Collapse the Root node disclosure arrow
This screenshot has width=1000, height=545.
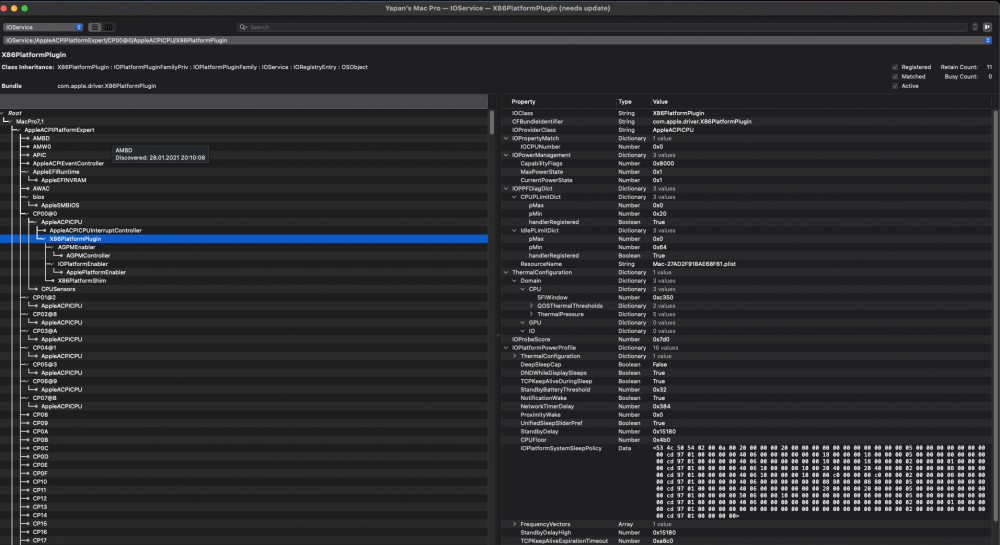click(3, 113)
